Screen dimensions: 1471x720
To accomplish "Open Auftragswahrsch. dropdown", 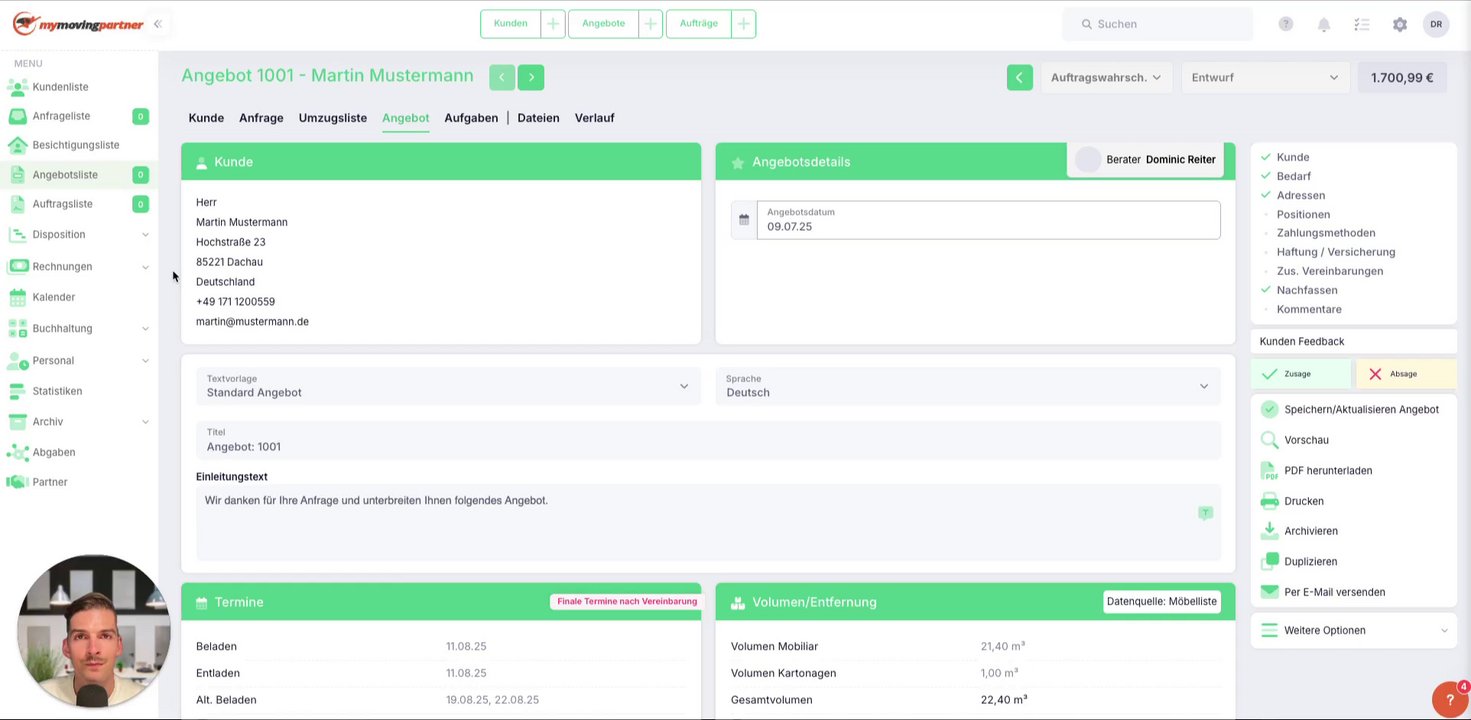I will point(1106,77).
